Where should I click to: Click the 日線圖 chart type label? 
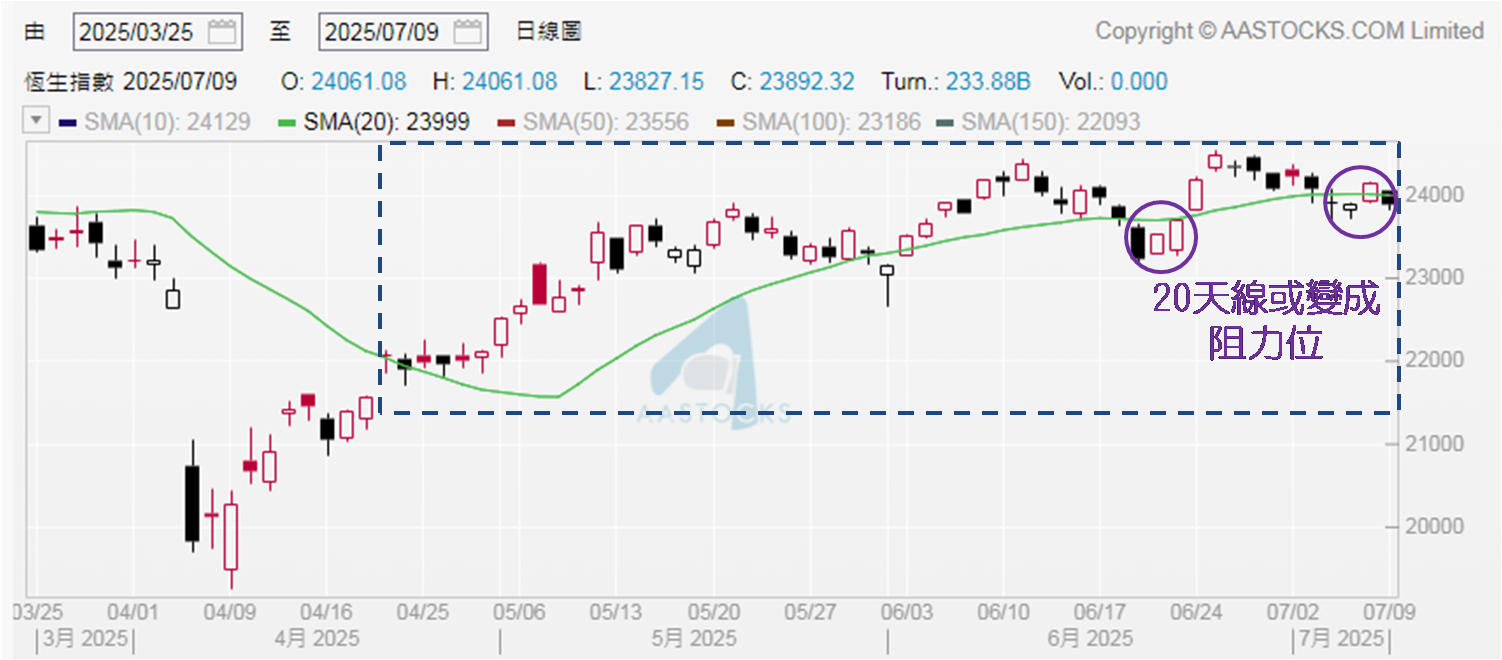tap(548, 31)
